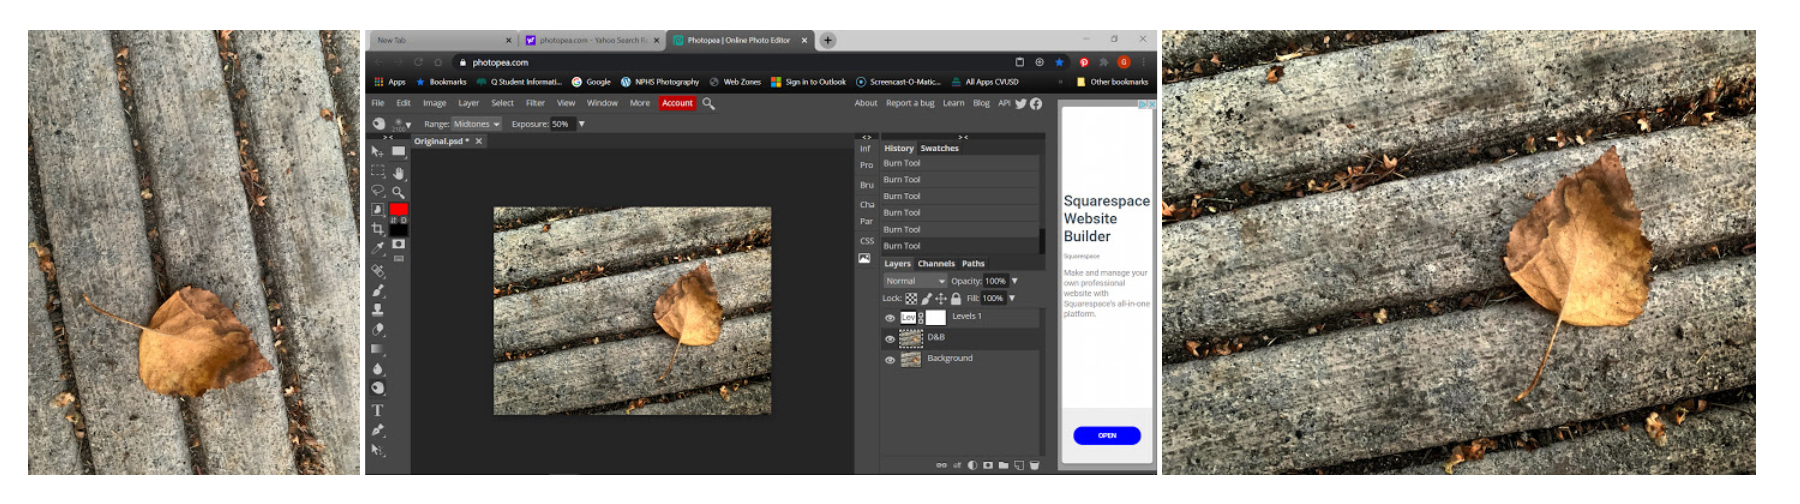This screenshot has width=1800, height=504.
Task: Select the Crop tool
Action: pos(377,229)
